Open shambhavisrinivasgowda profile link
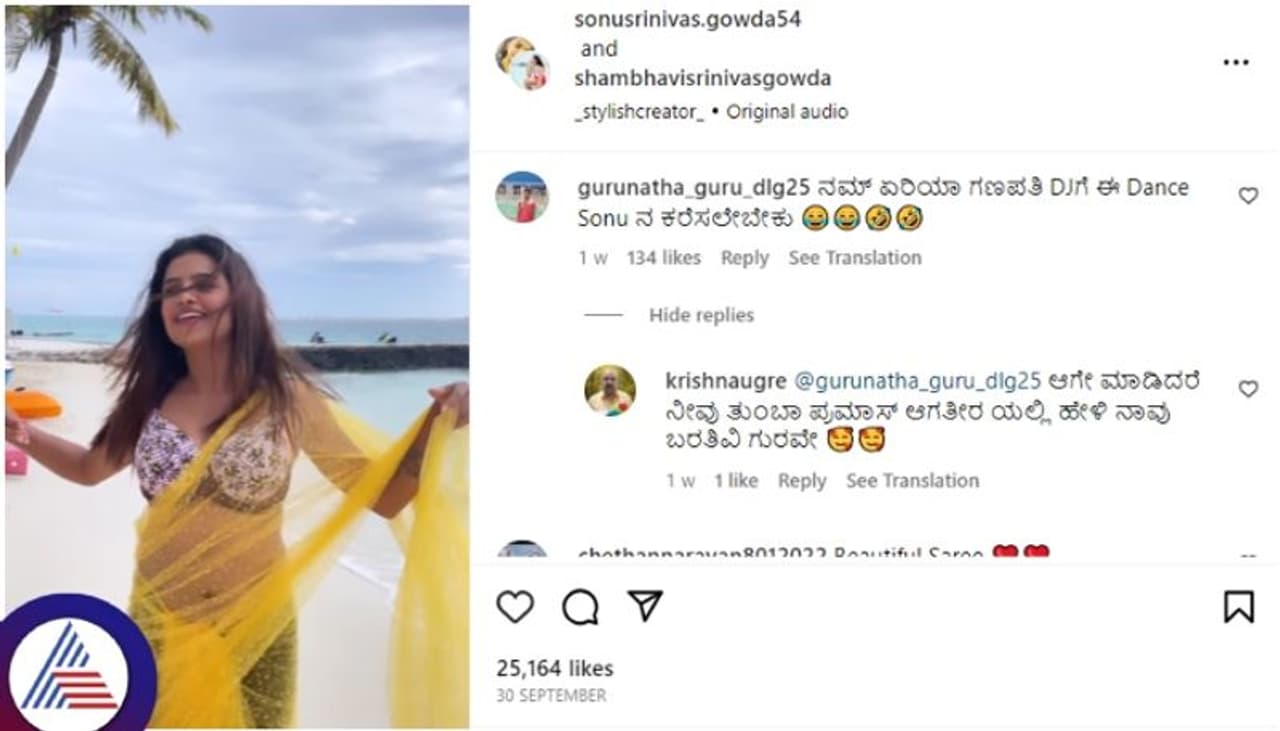 (x=702, y=78)
